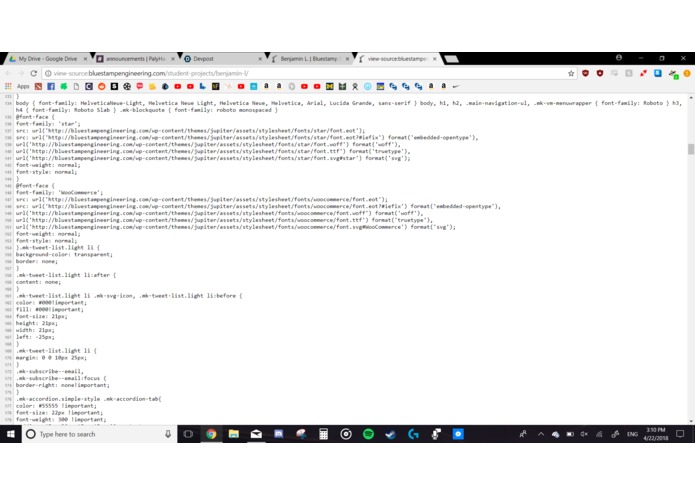
Task: Click the browser forward arrow
Action: click(x=21, y=73)
